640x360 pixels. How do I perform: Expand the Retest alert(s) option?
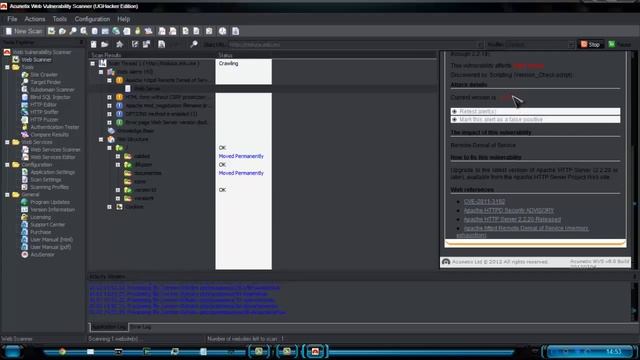point(536,111)
